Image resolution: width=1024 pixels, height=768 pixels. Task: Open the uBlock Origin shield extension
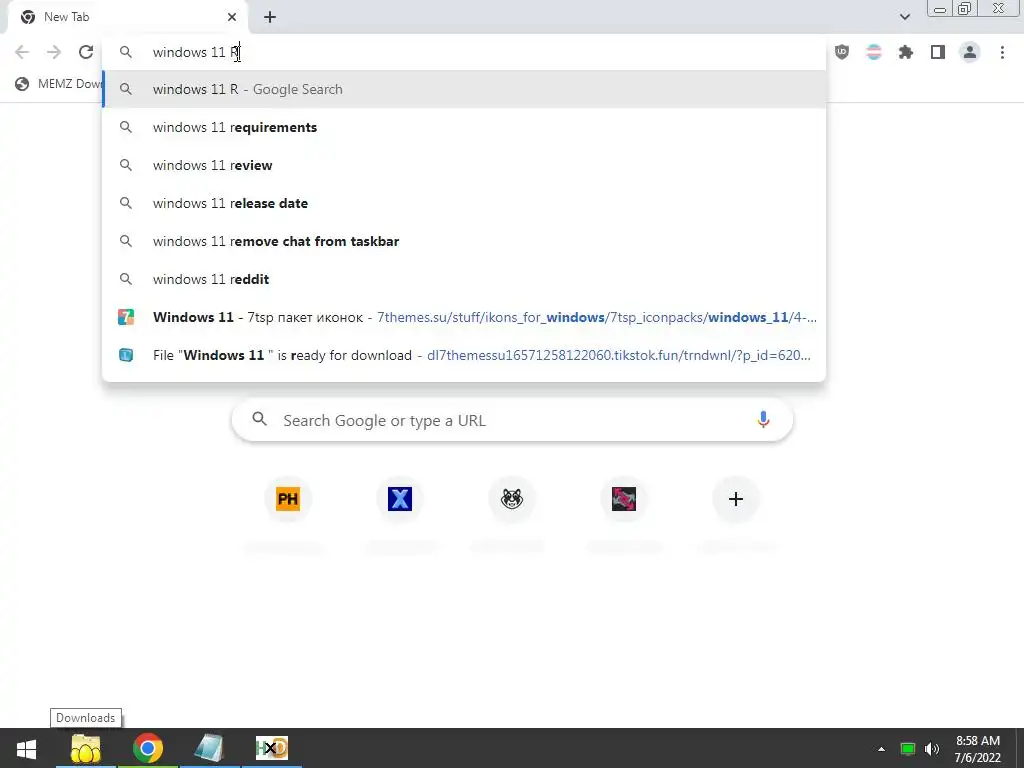point(842,52)
